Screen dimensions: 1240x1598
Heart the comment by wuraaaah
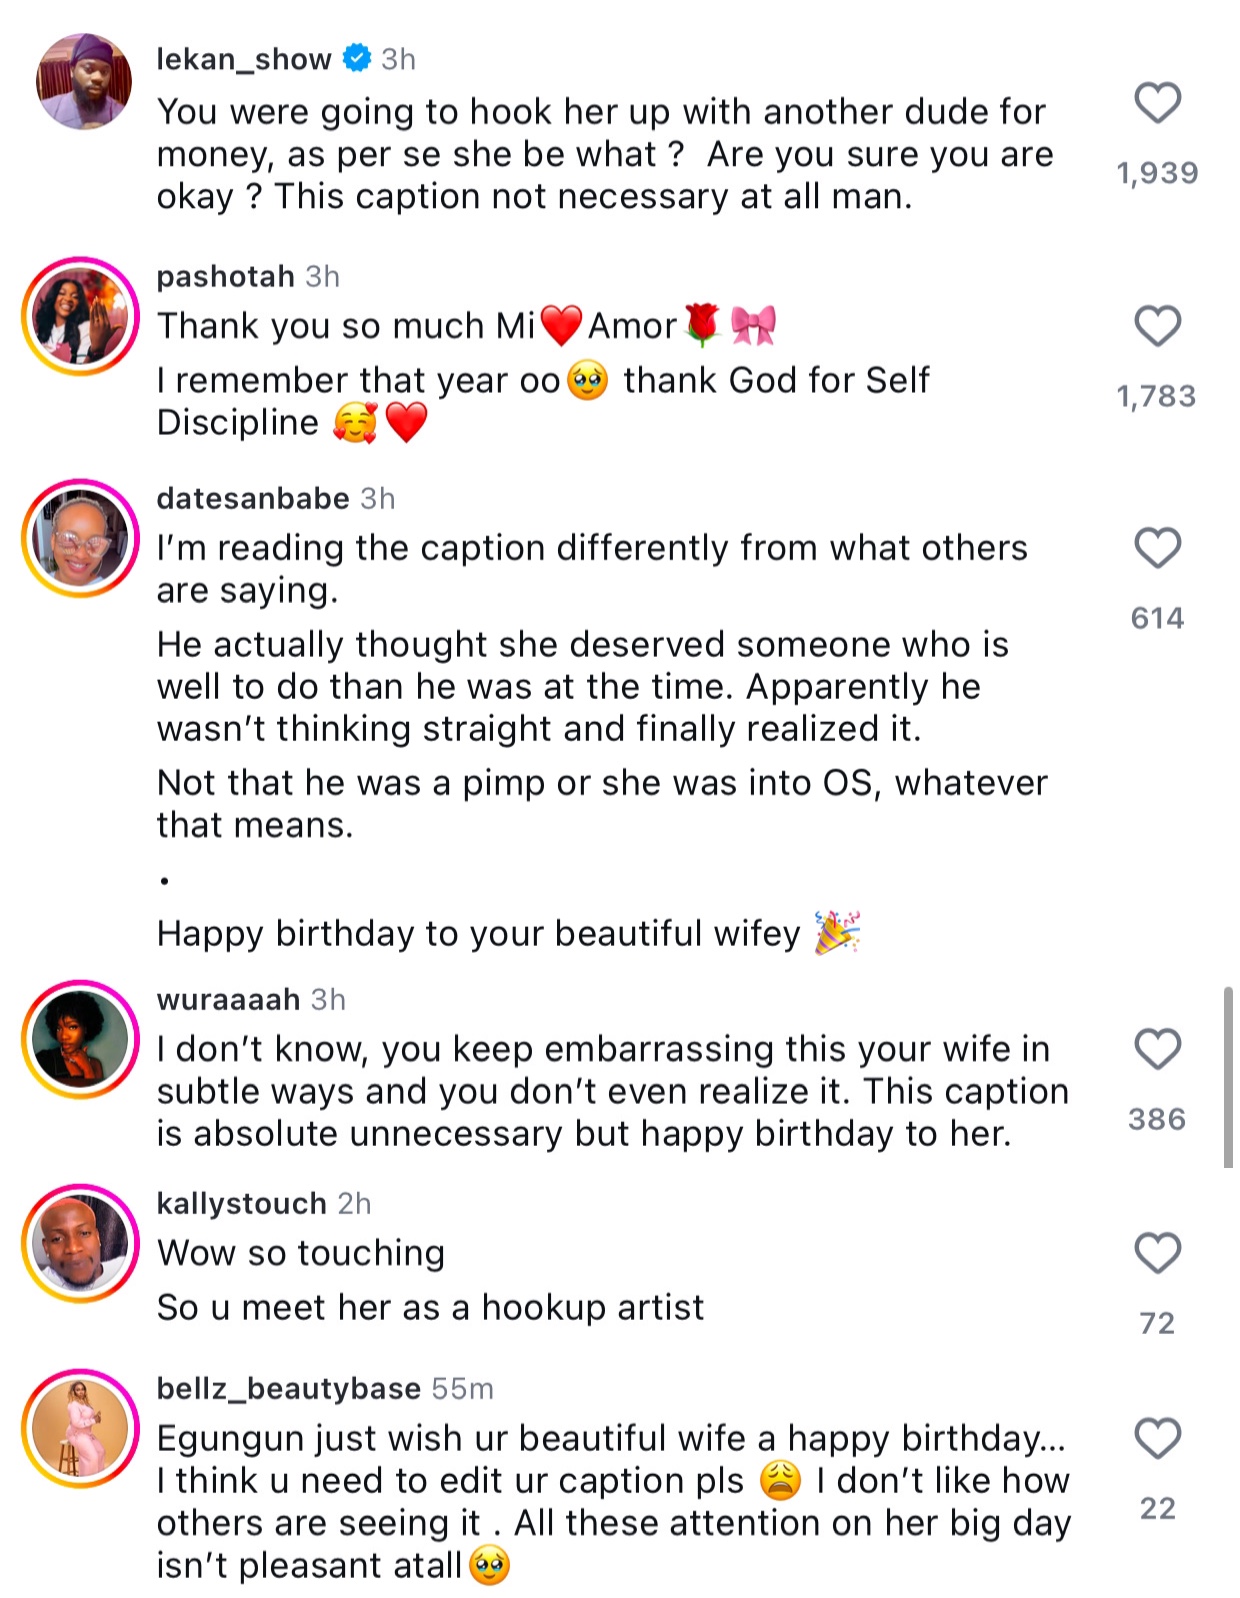tap(1157, 1049)
